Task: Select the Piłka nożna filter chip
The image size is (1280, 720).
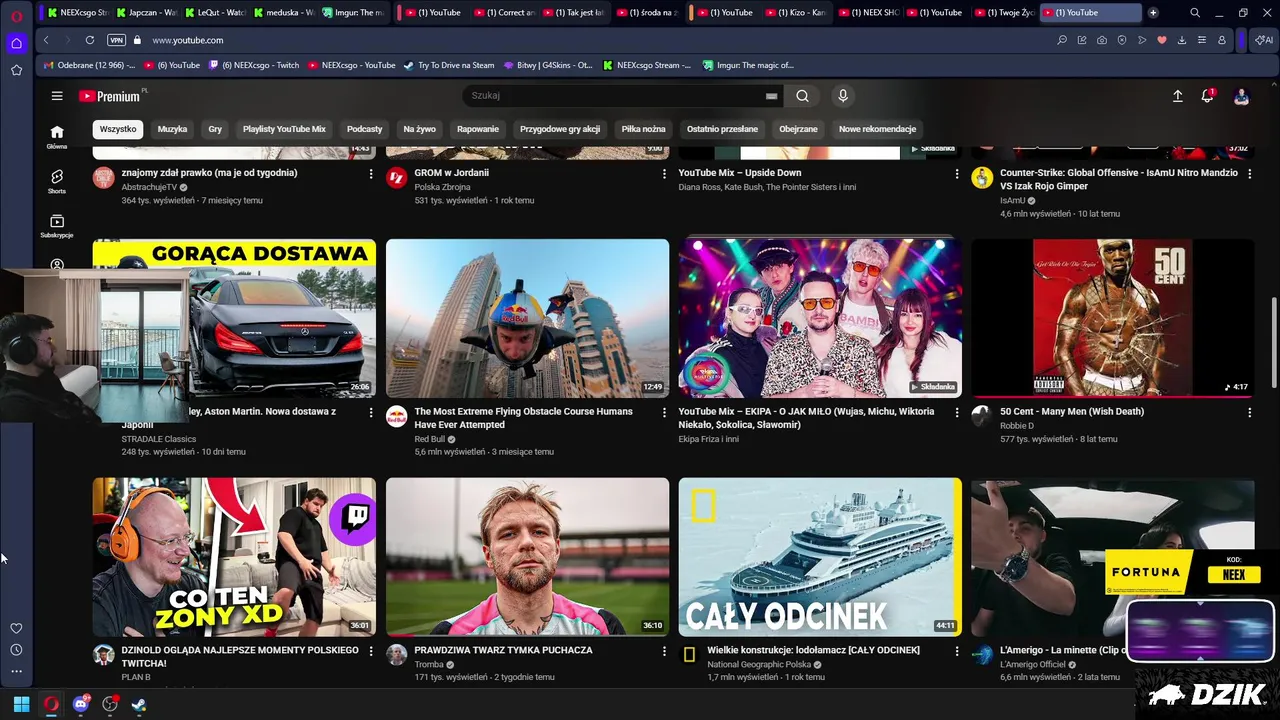Action: click(x=643, y=129)
